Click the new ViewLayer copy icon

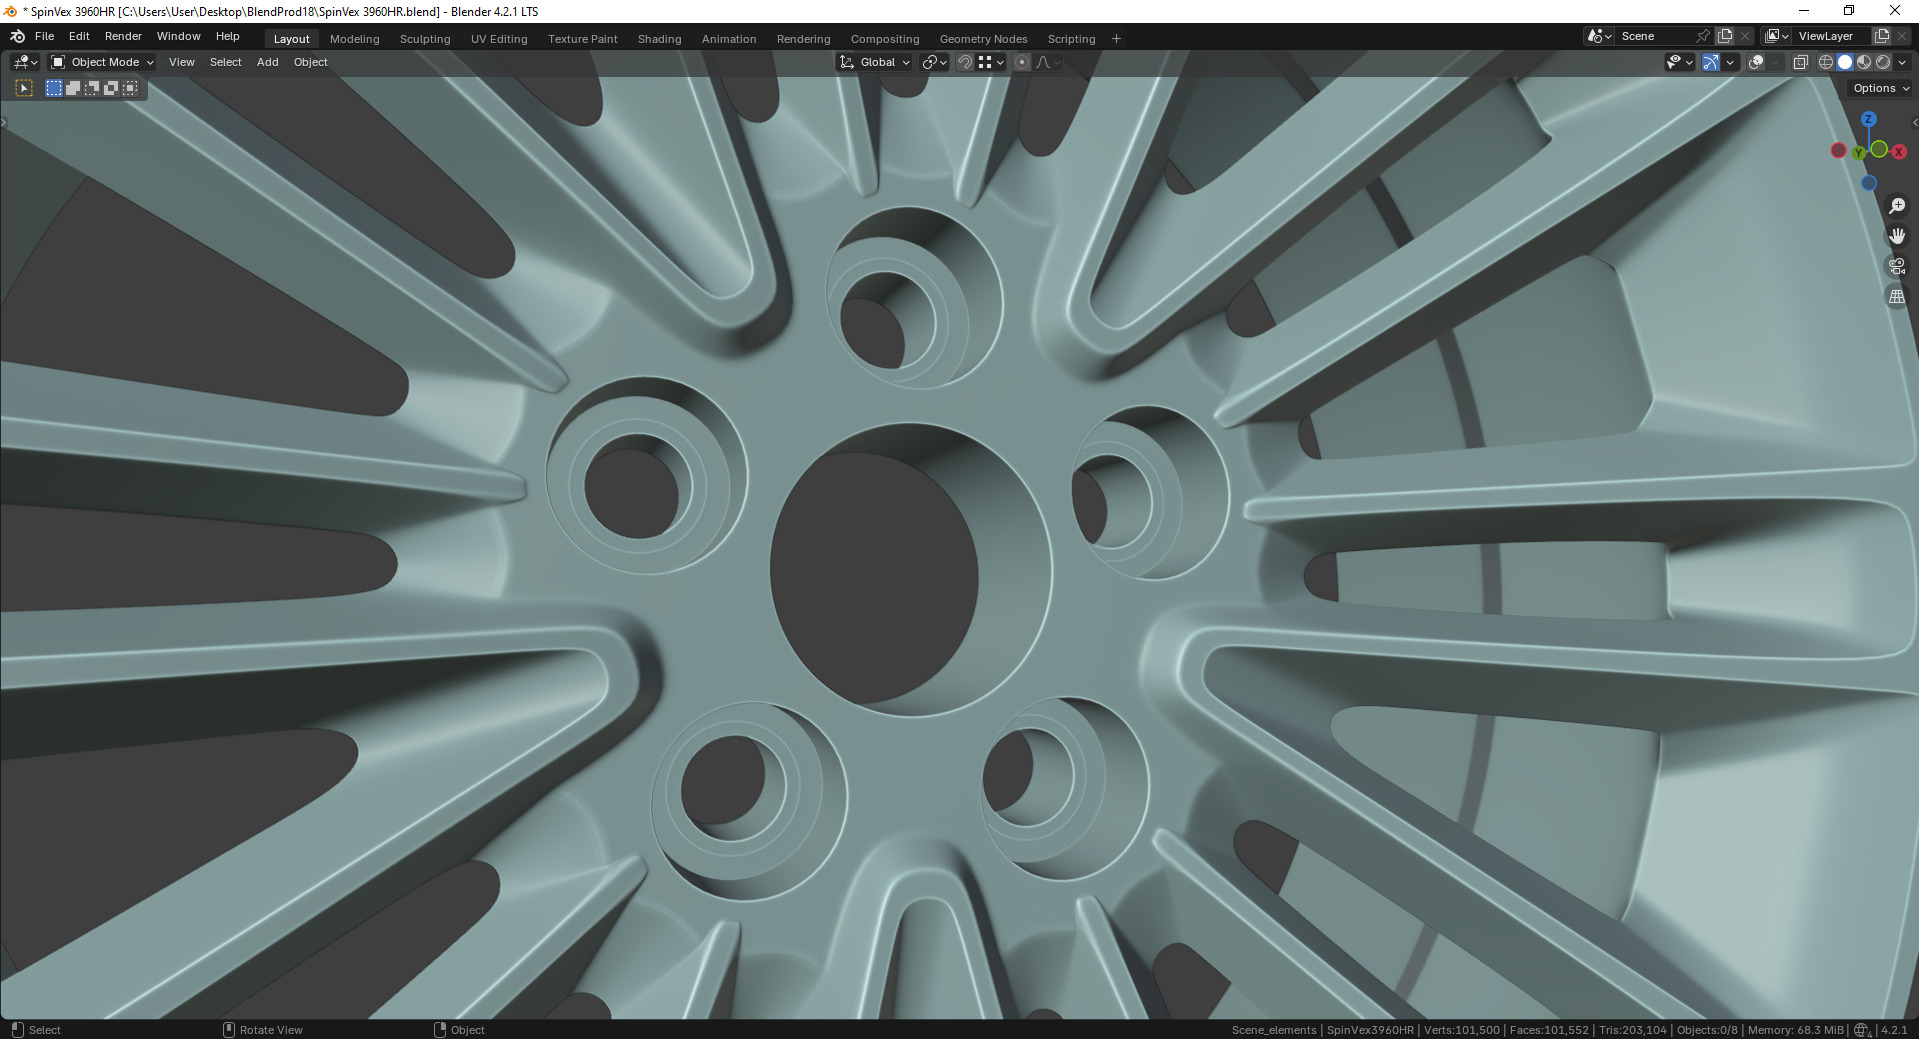click(x=1882, y=36)
